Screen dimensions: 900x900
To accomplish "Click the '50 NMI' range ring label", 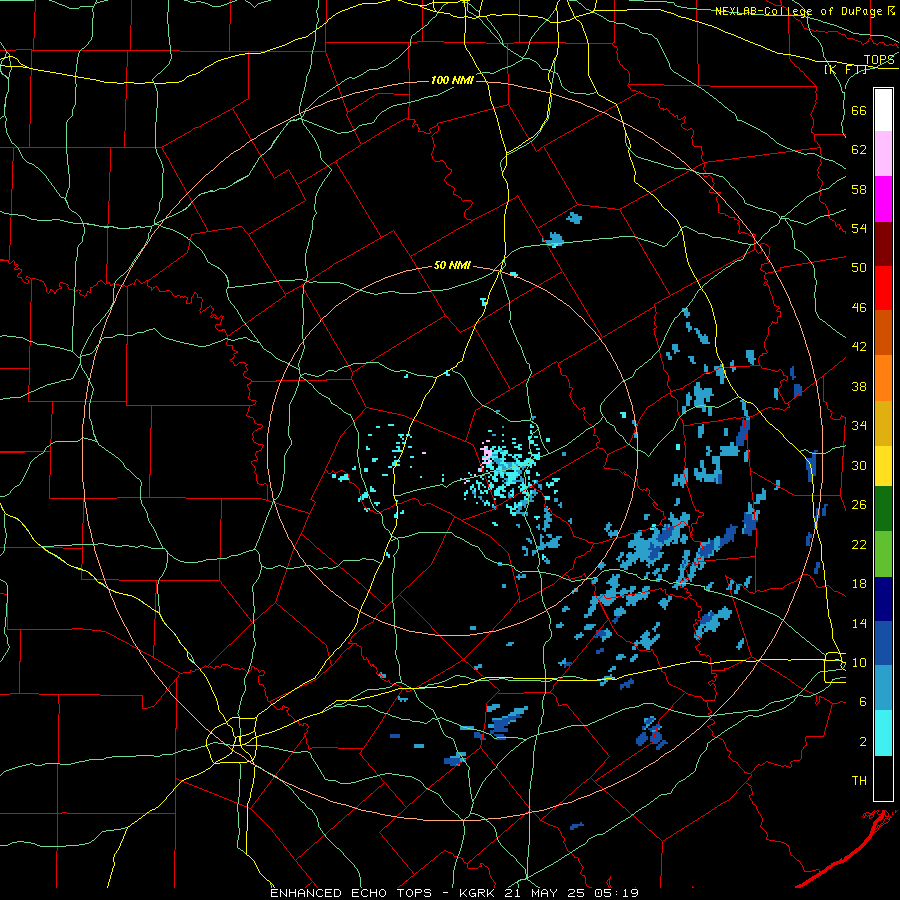I will [x=452, y=265].
